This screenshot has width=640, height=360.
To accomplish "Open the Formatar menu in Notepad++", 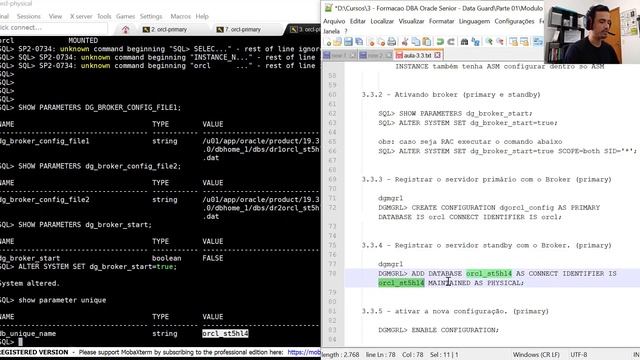I will (x=441, y=21).
